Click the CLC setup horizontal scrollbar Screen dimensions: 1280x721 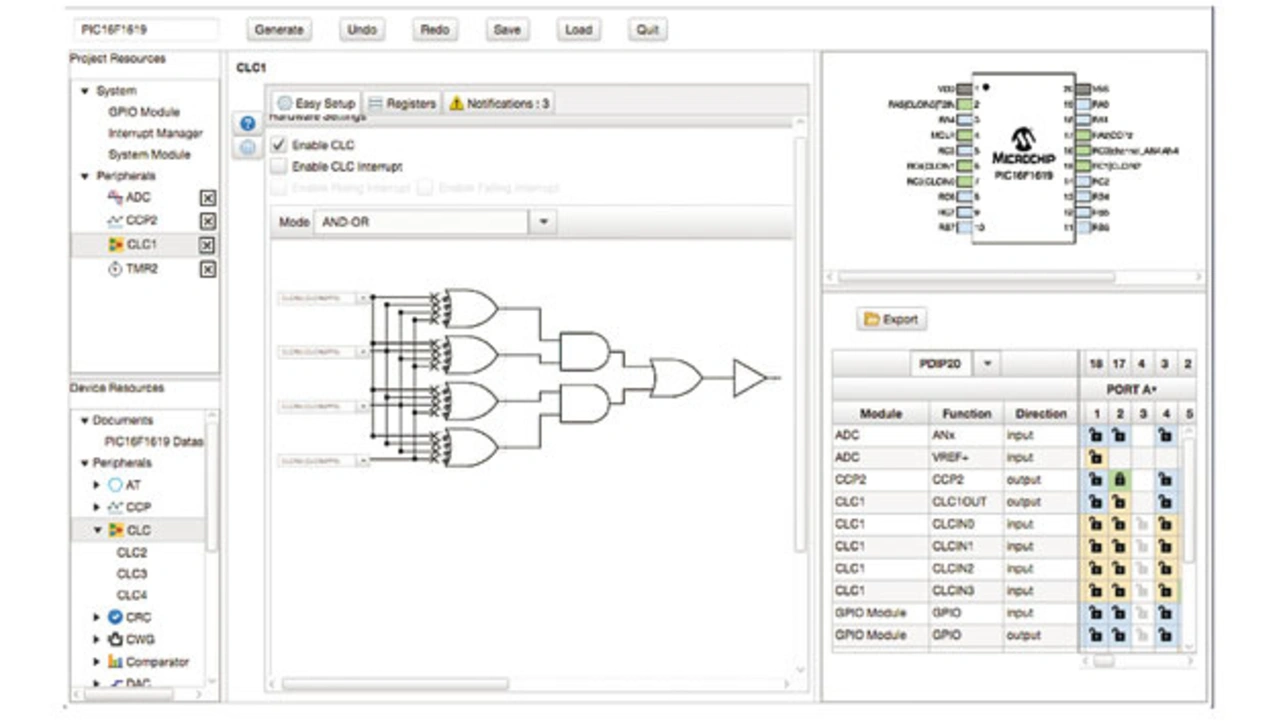point(396,684)
